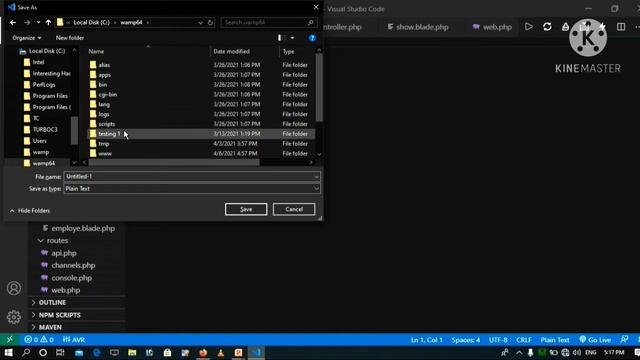Select TURBOC3 folder in navigation tree
640x360 pixels.
tap(45, 129)
